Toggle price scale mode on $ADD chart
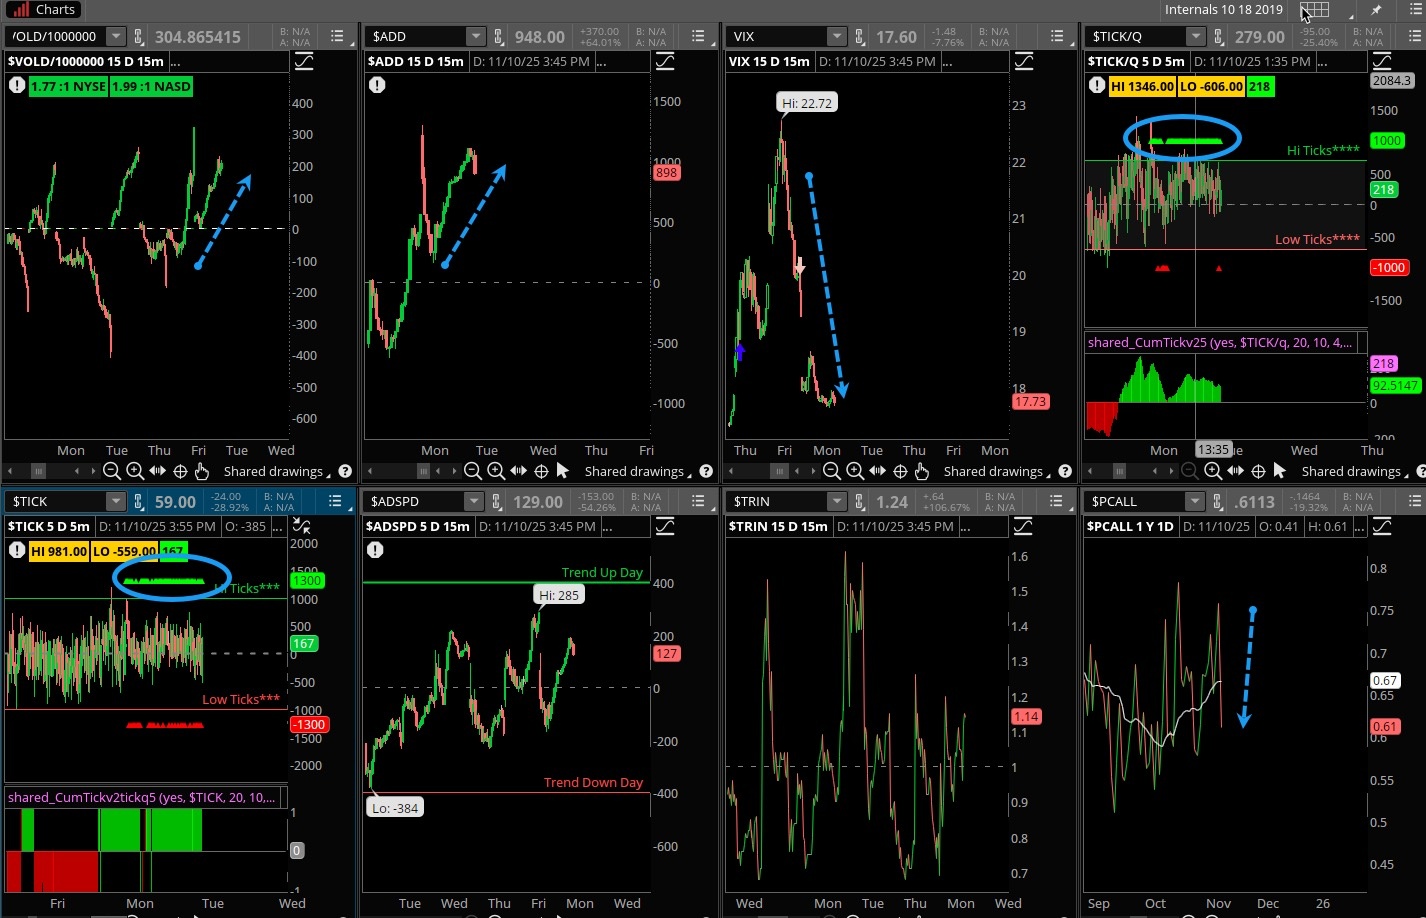This screenshot has width=1426, height=918. click(664, 62)
